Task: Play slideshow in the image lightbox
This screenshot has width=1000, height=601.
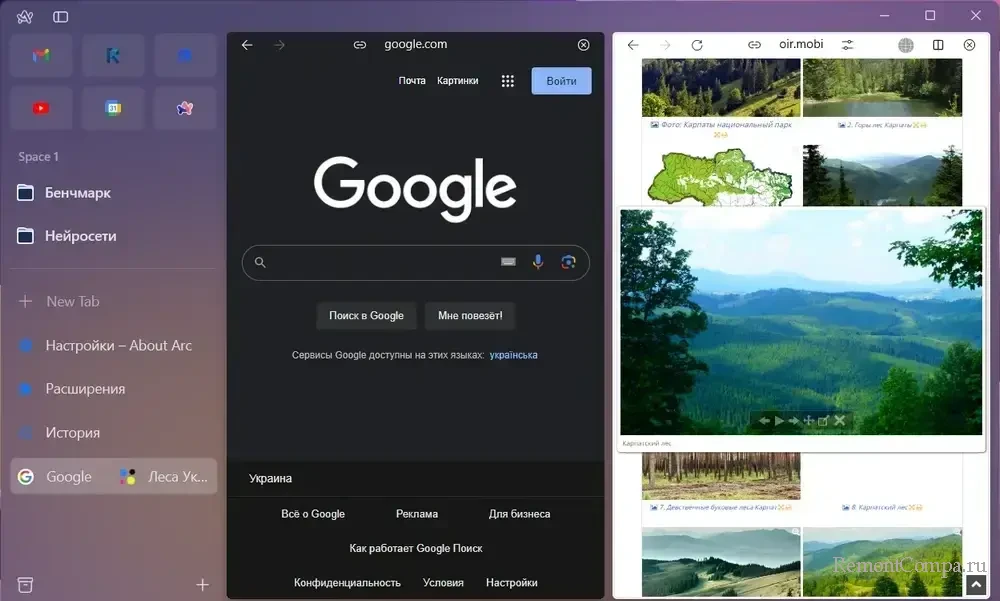Action: pyautogui.click(x=779, y=421)
